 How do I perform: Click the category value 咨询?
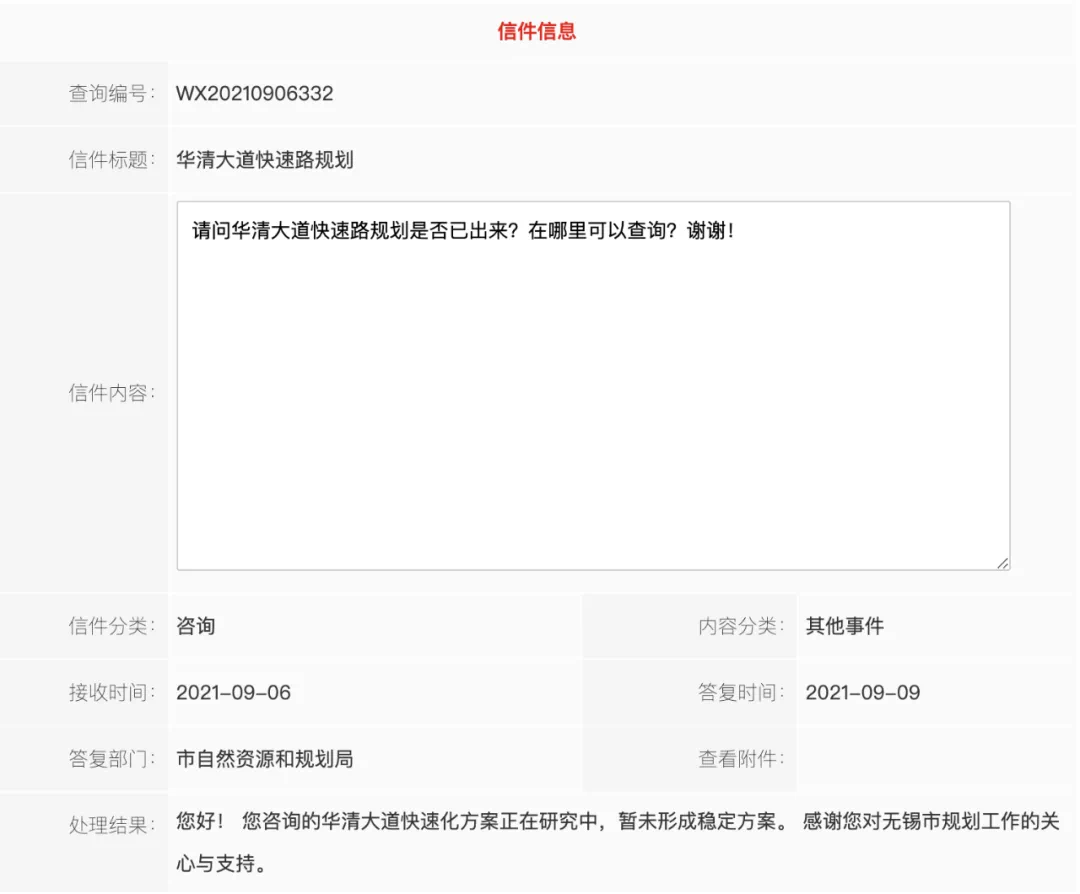[x=196, y=626]
